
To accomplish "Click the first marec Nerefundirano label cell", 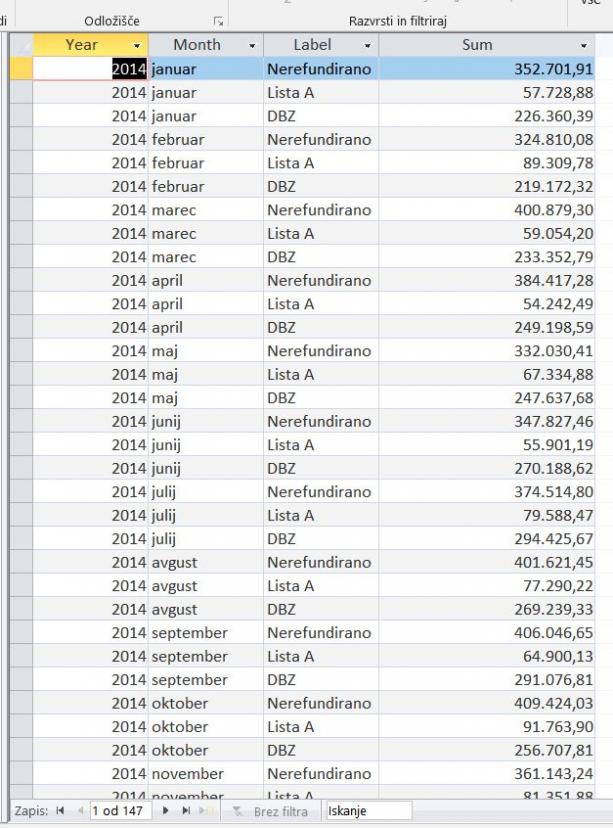I will (x=320, y=210).
